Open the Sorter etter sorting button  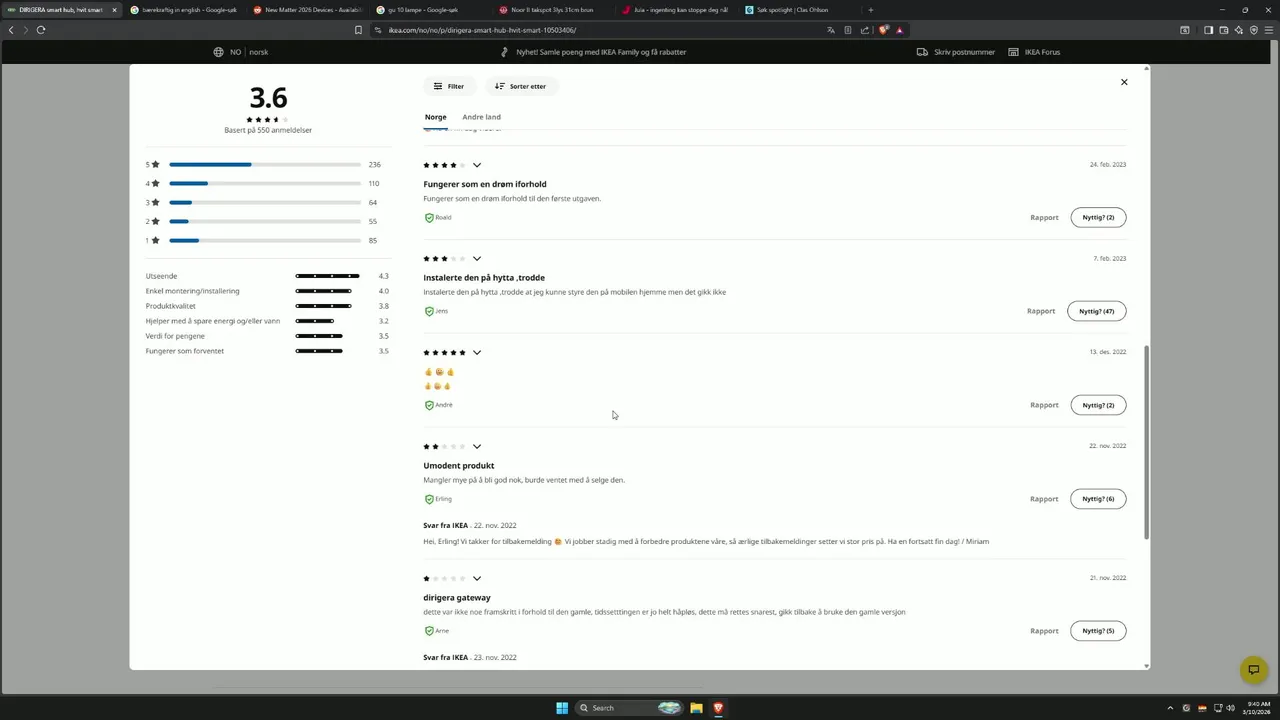[521, 86]
